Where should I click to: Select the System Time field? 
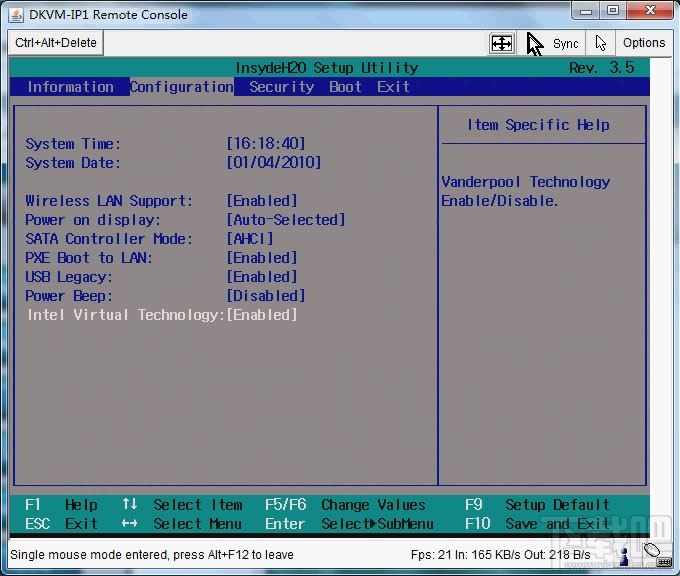click(x=266, y=144)
